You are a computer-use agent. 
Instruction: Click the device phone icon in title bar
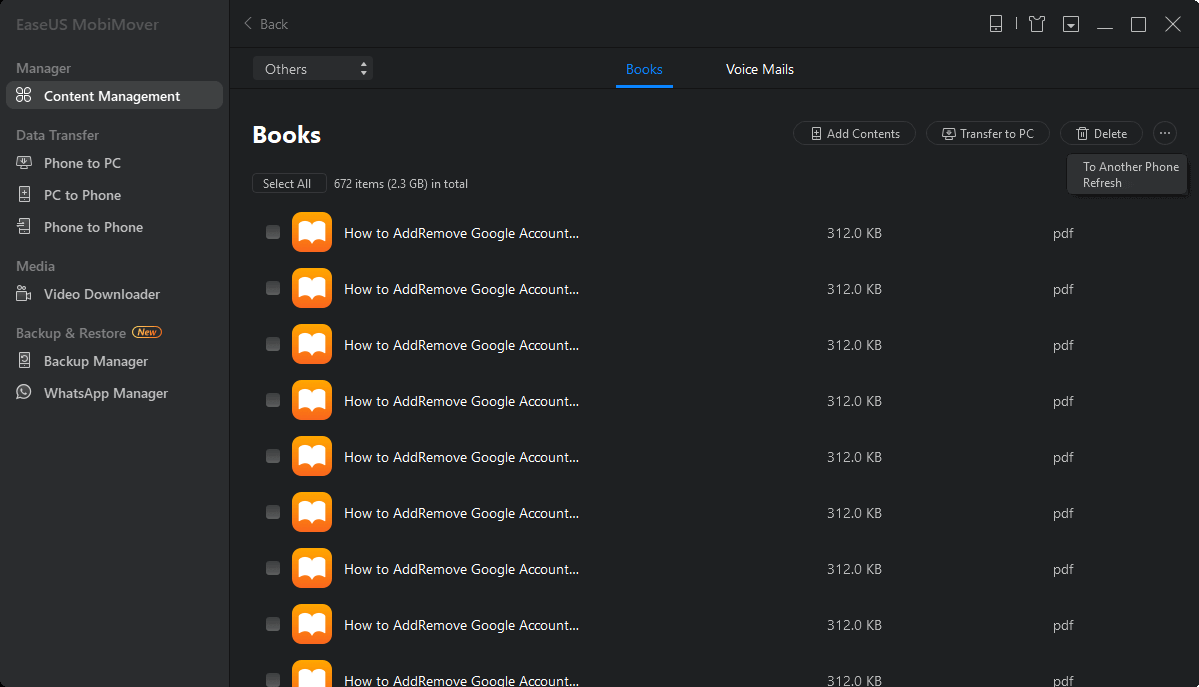coord(996,24)
